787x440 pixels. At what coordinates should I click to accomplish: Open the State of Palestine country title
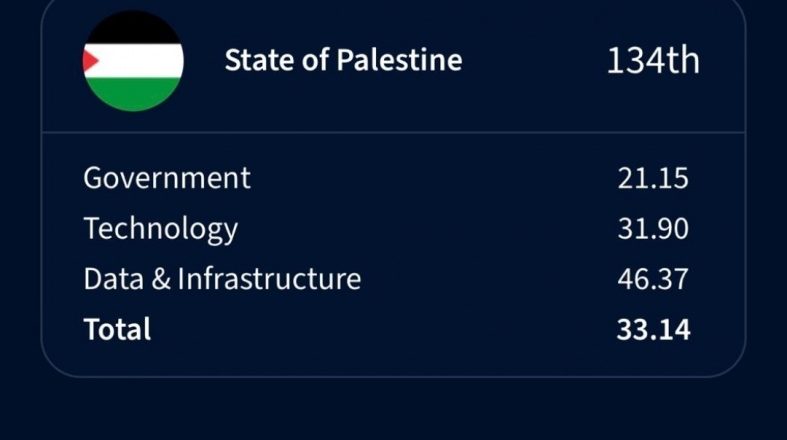343,60
